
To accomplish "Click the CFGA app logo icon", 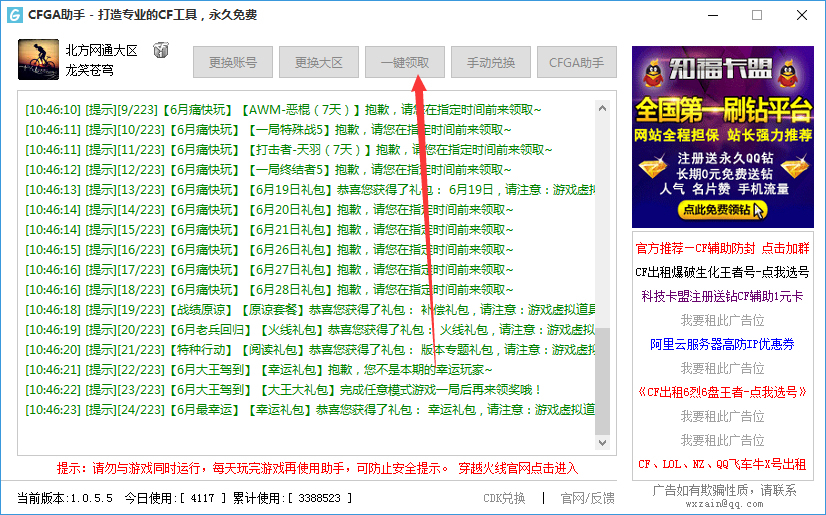I will [x=15, y=15].
